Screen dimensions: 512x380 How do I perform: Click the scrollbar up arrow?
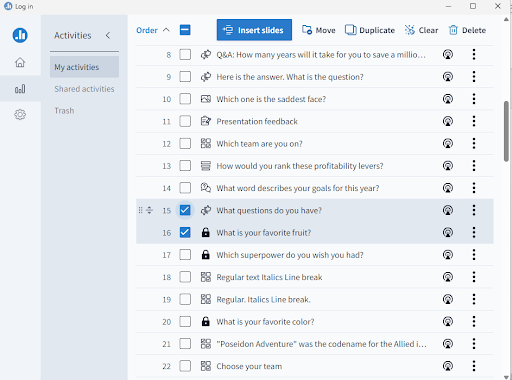tap(506, 19)
